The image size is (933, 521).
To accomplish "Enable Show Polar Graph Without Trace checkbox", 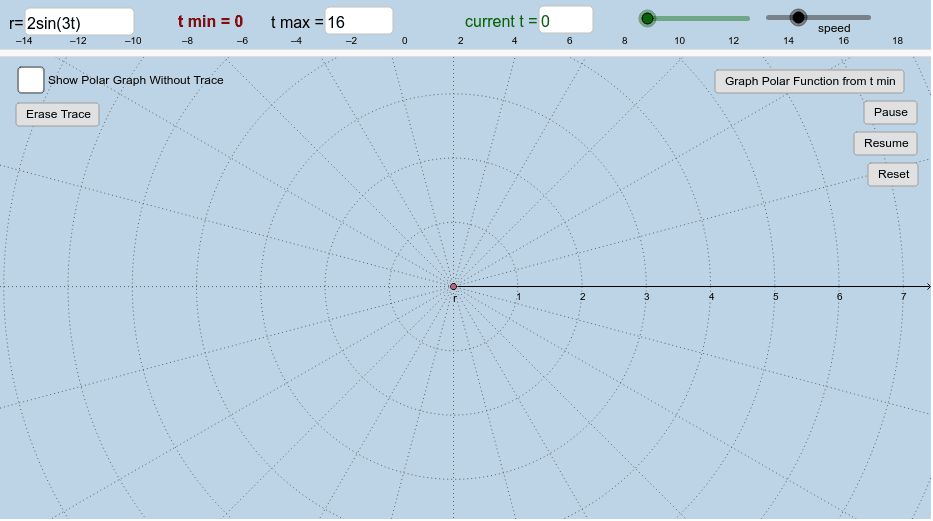I will click(x=31, y=80).
